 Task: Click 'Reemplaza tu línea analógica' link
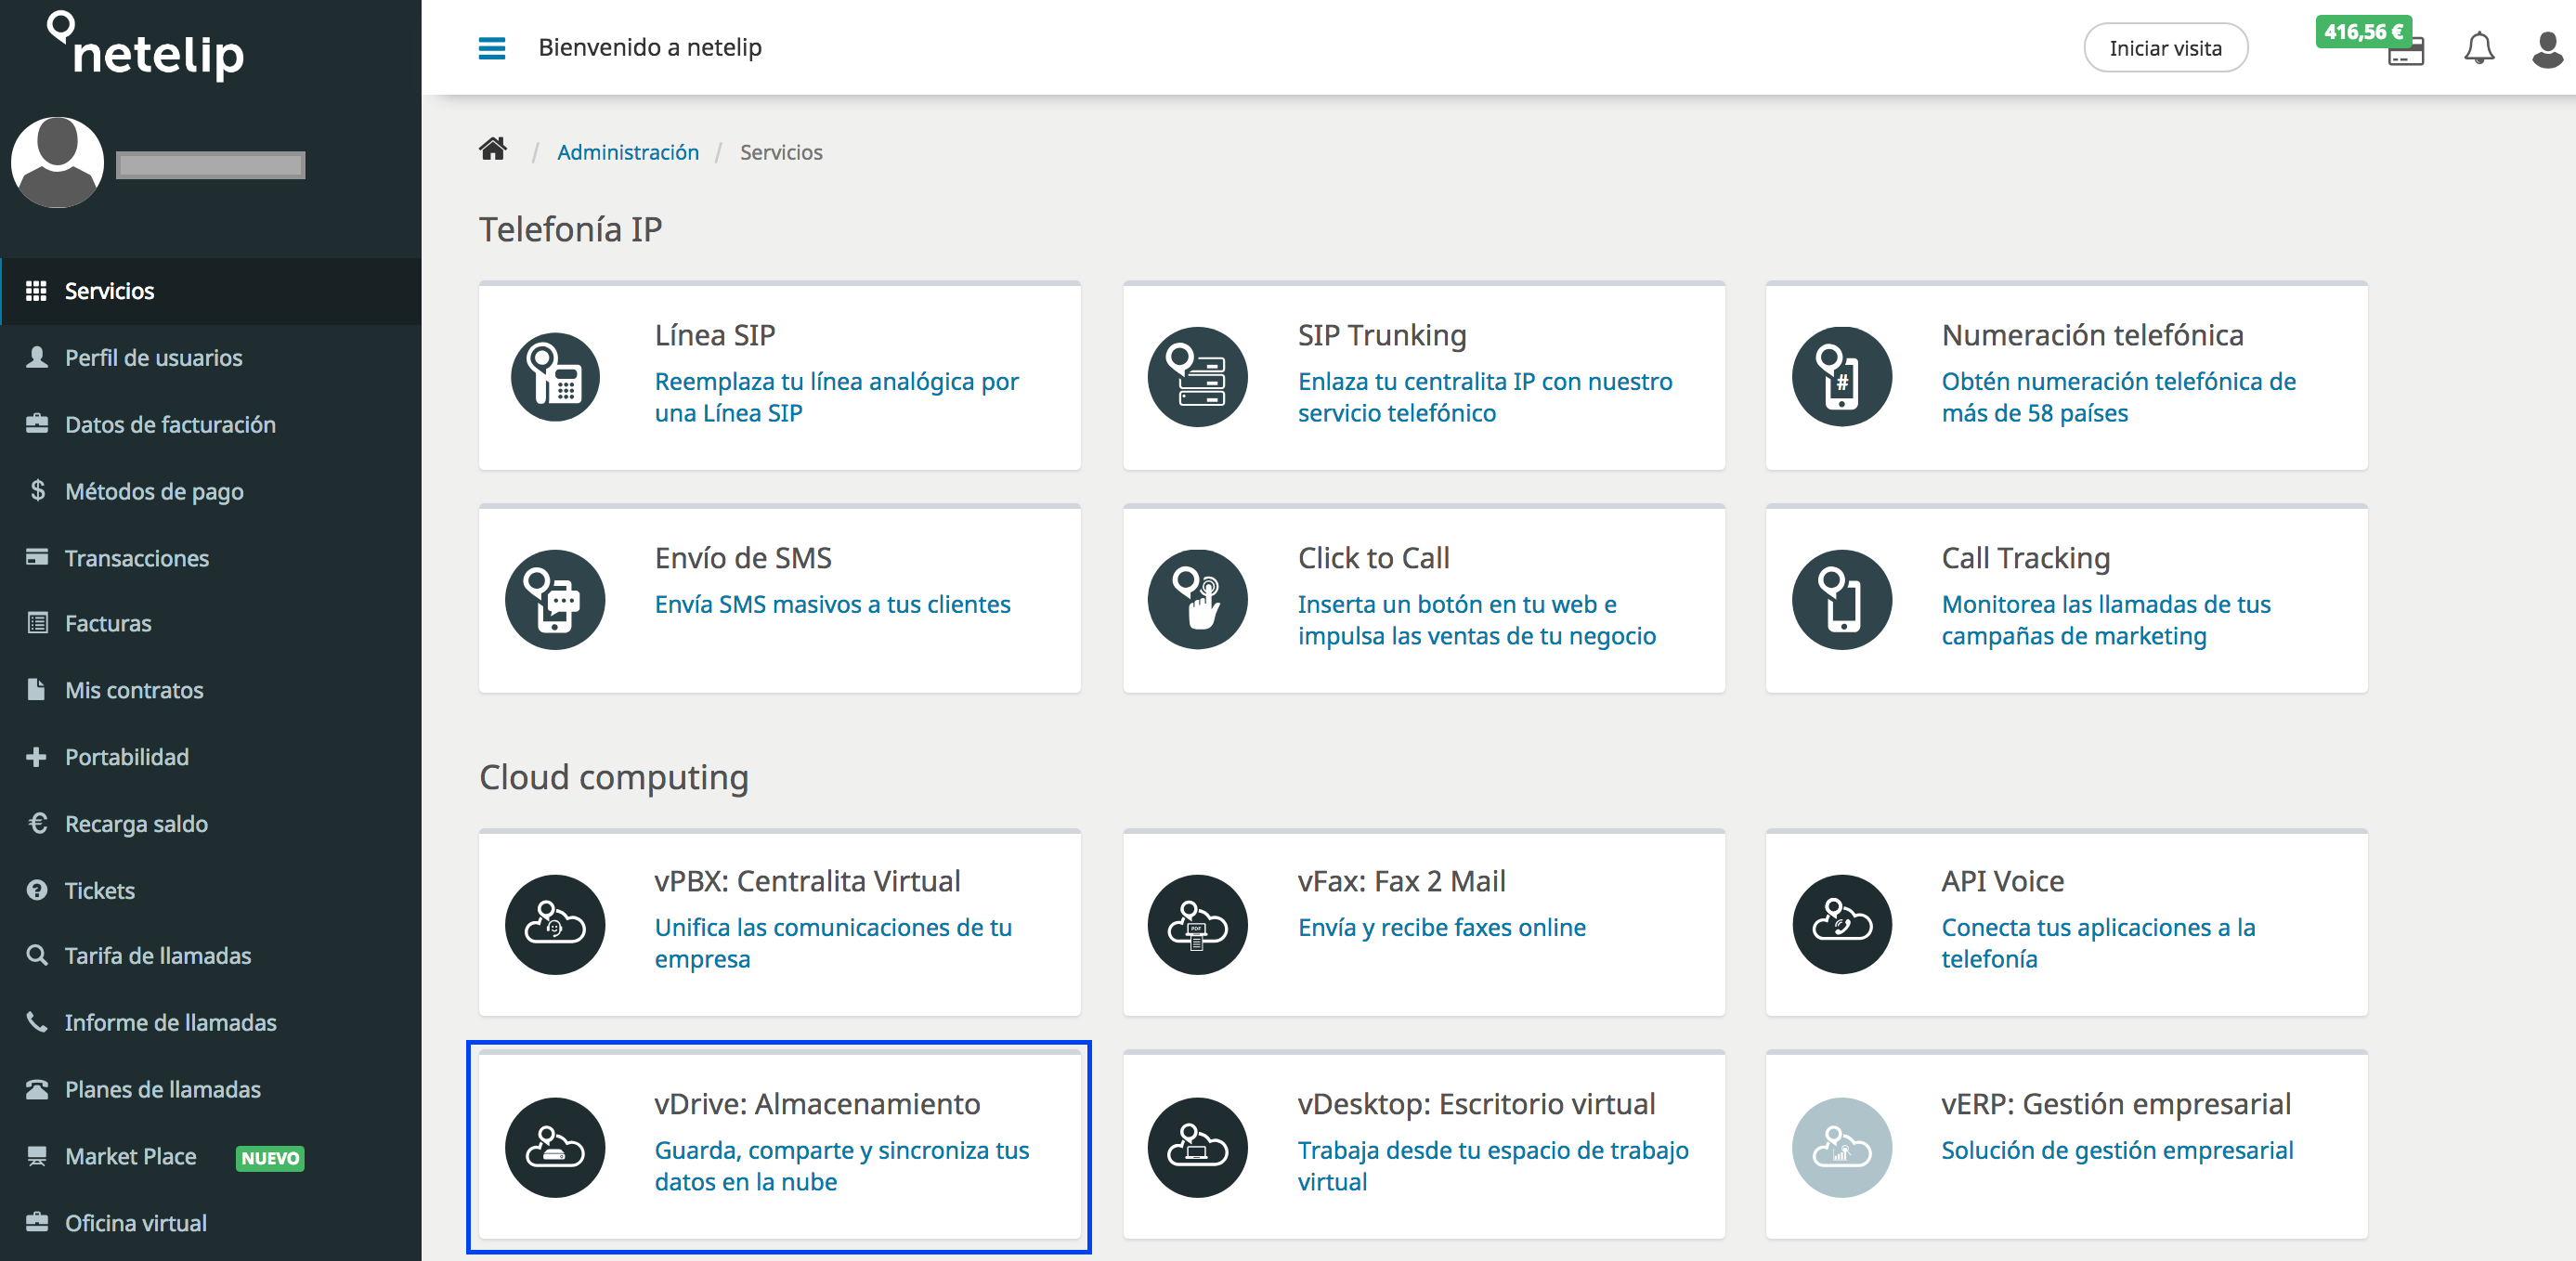pyautogui.click(x=836, y=397)
